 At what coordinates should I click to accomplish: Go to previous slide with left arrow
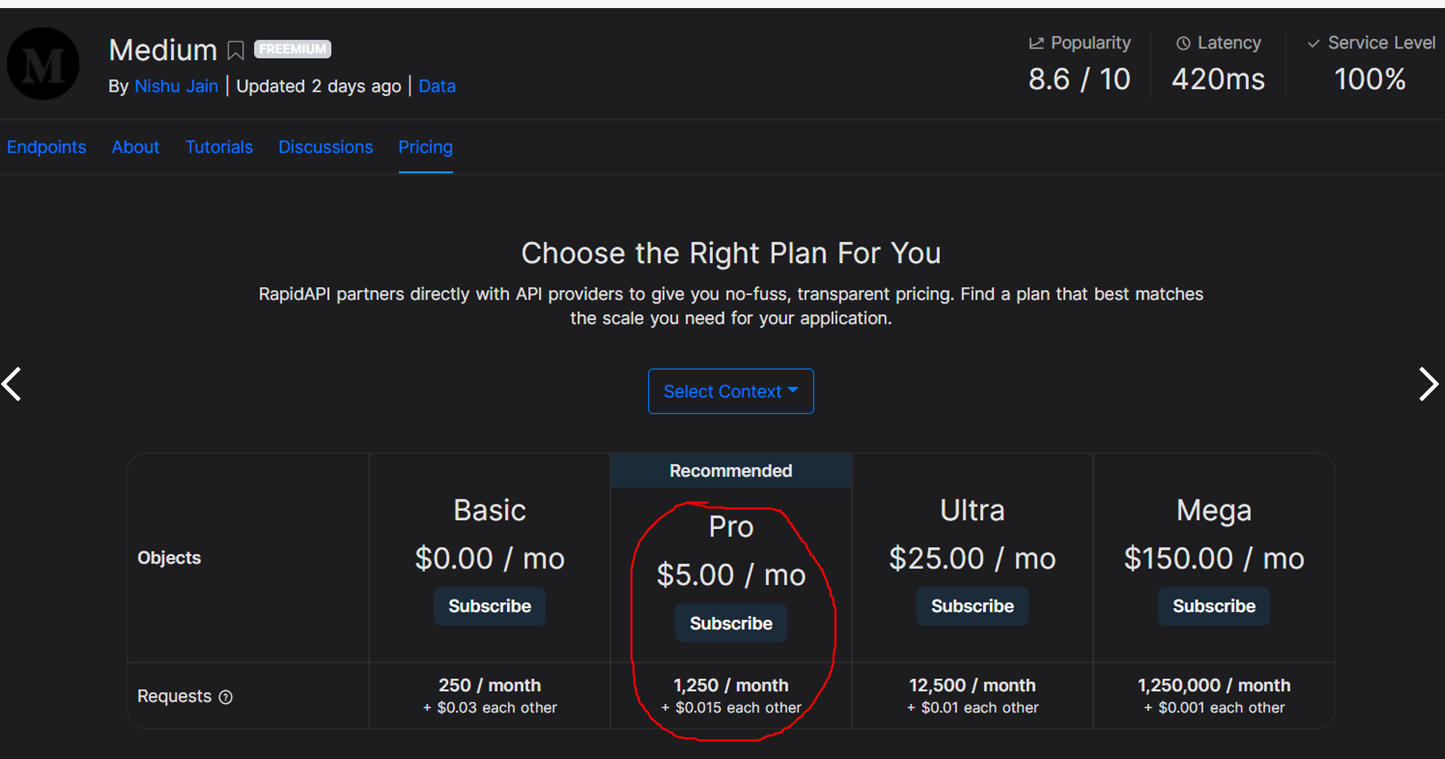pos(12,384)
